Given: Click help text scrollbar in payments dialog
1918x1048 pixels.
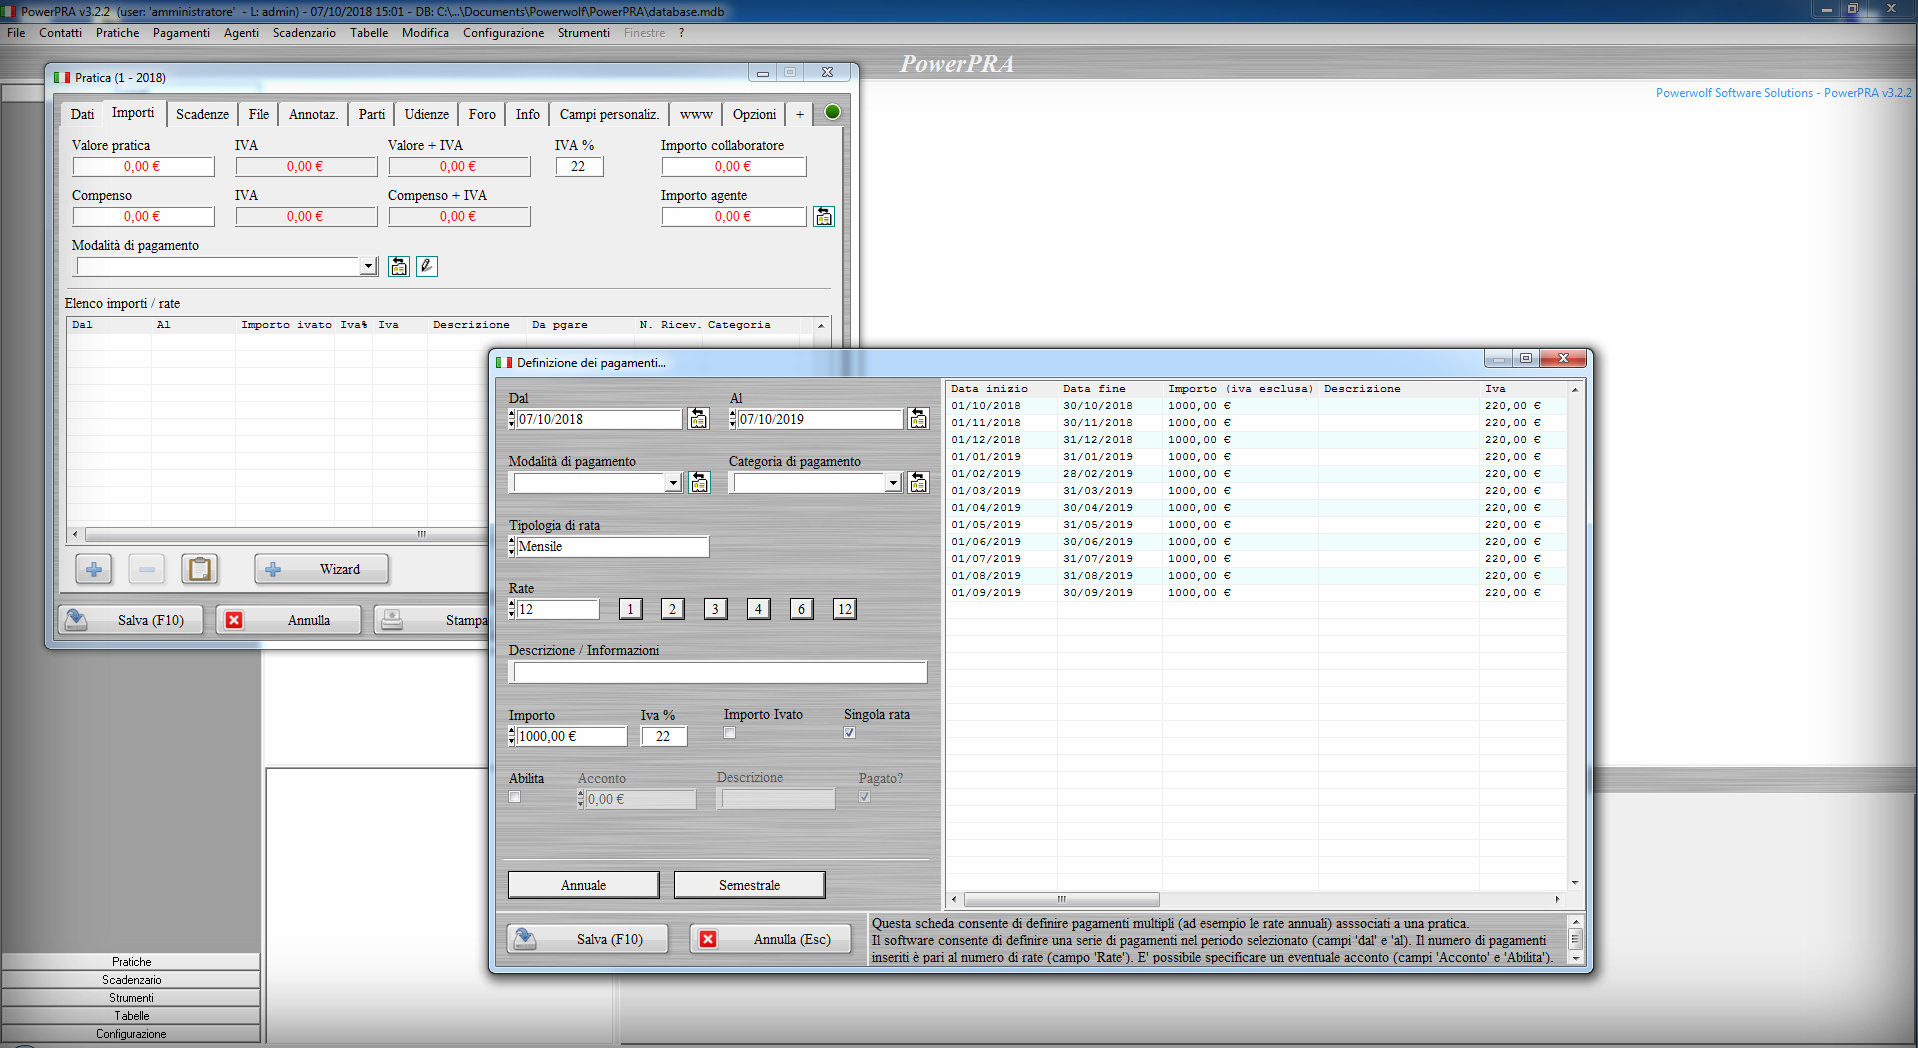Looking at the screenshot, I should (x=1576, y=940).
